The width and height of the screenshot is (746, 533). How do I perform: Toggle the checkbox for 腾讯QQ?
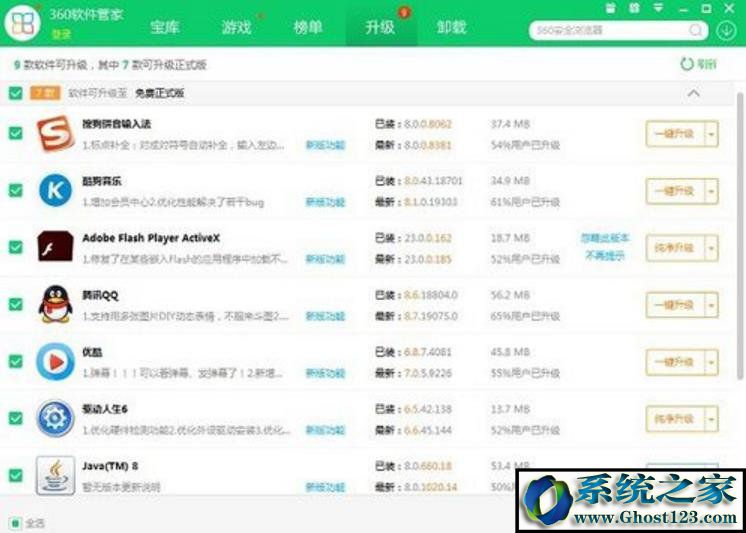[16, 304]
